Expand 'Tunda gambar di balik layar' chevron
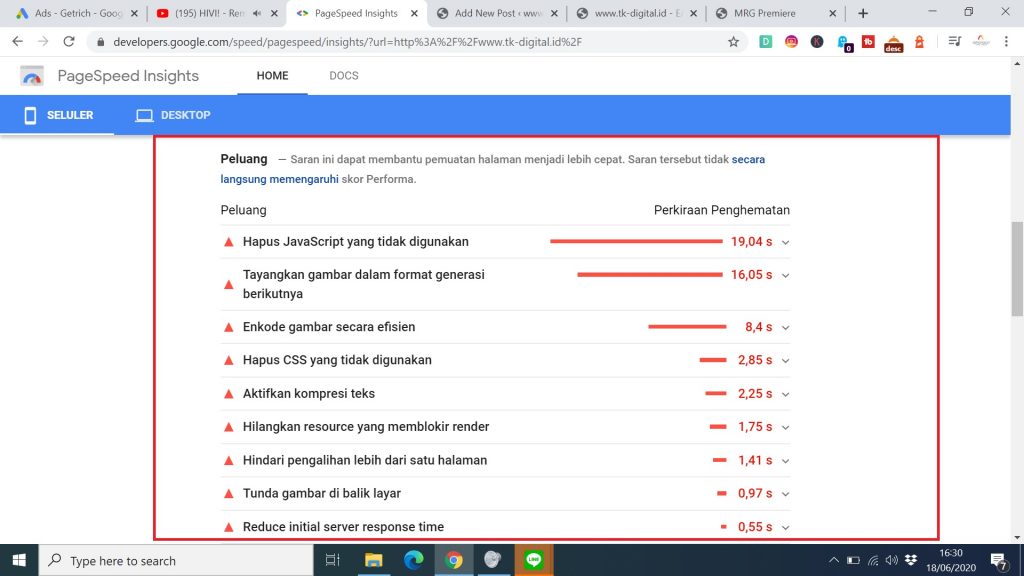Screen dimensions: 1024x576 785,494
